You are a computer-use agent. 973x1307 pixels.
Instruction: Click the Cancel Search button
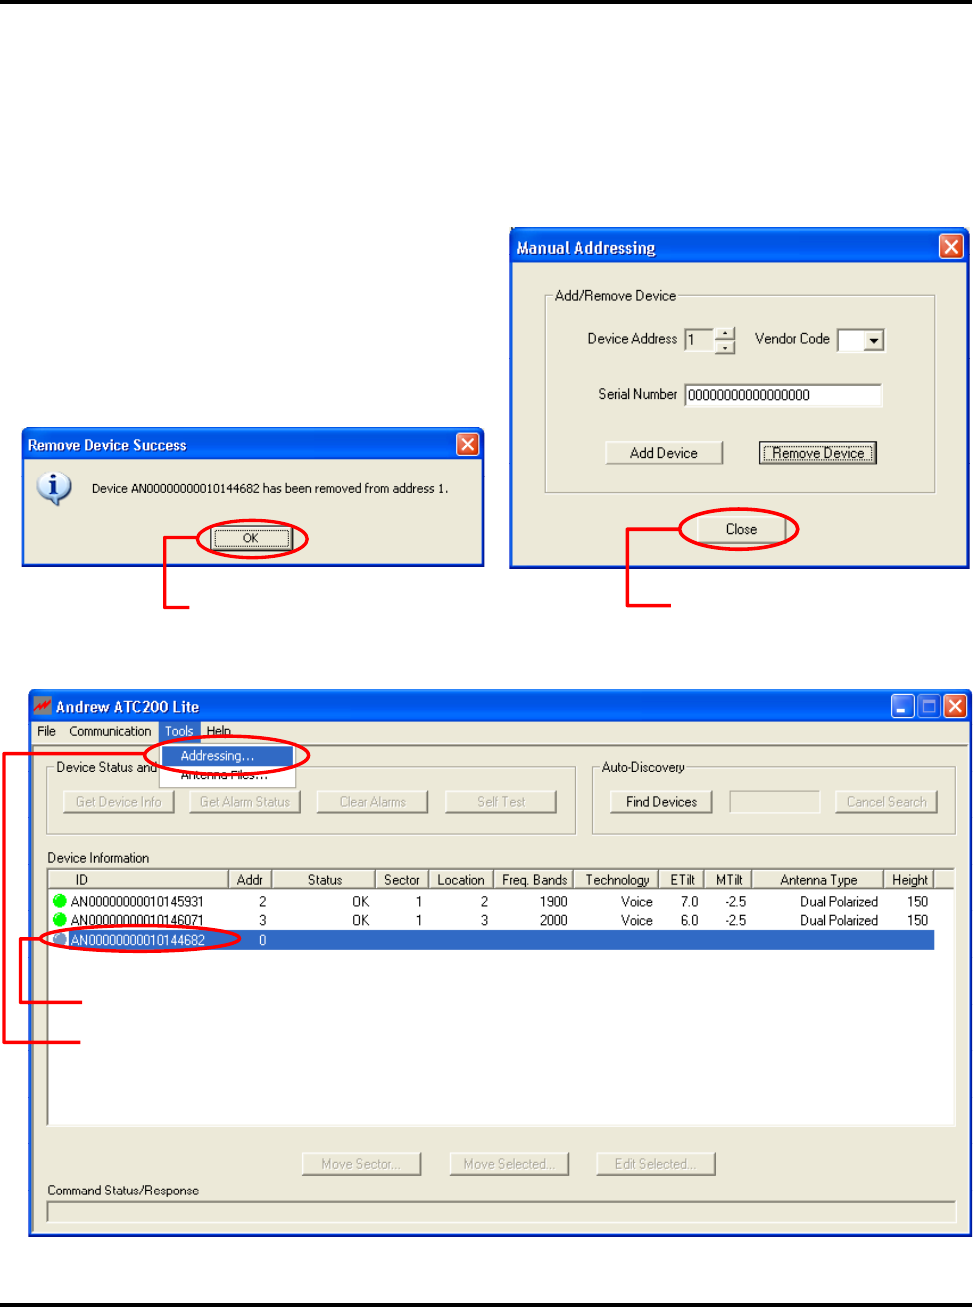click(x=886, y=802)
